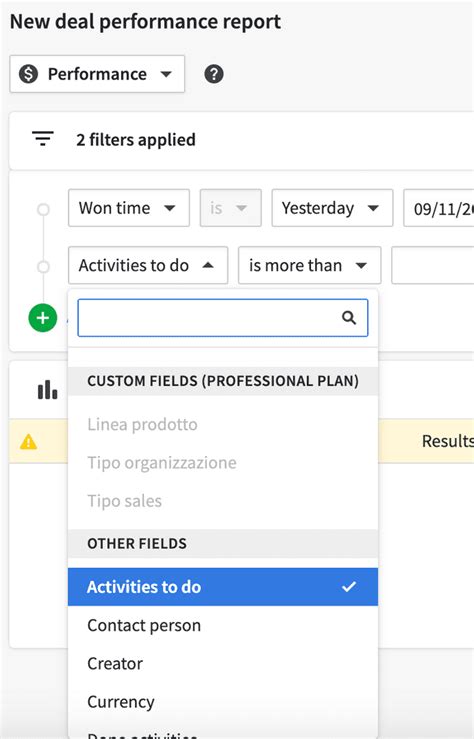
Task: Click the filter lines icon
Action: tap(42, 139)
